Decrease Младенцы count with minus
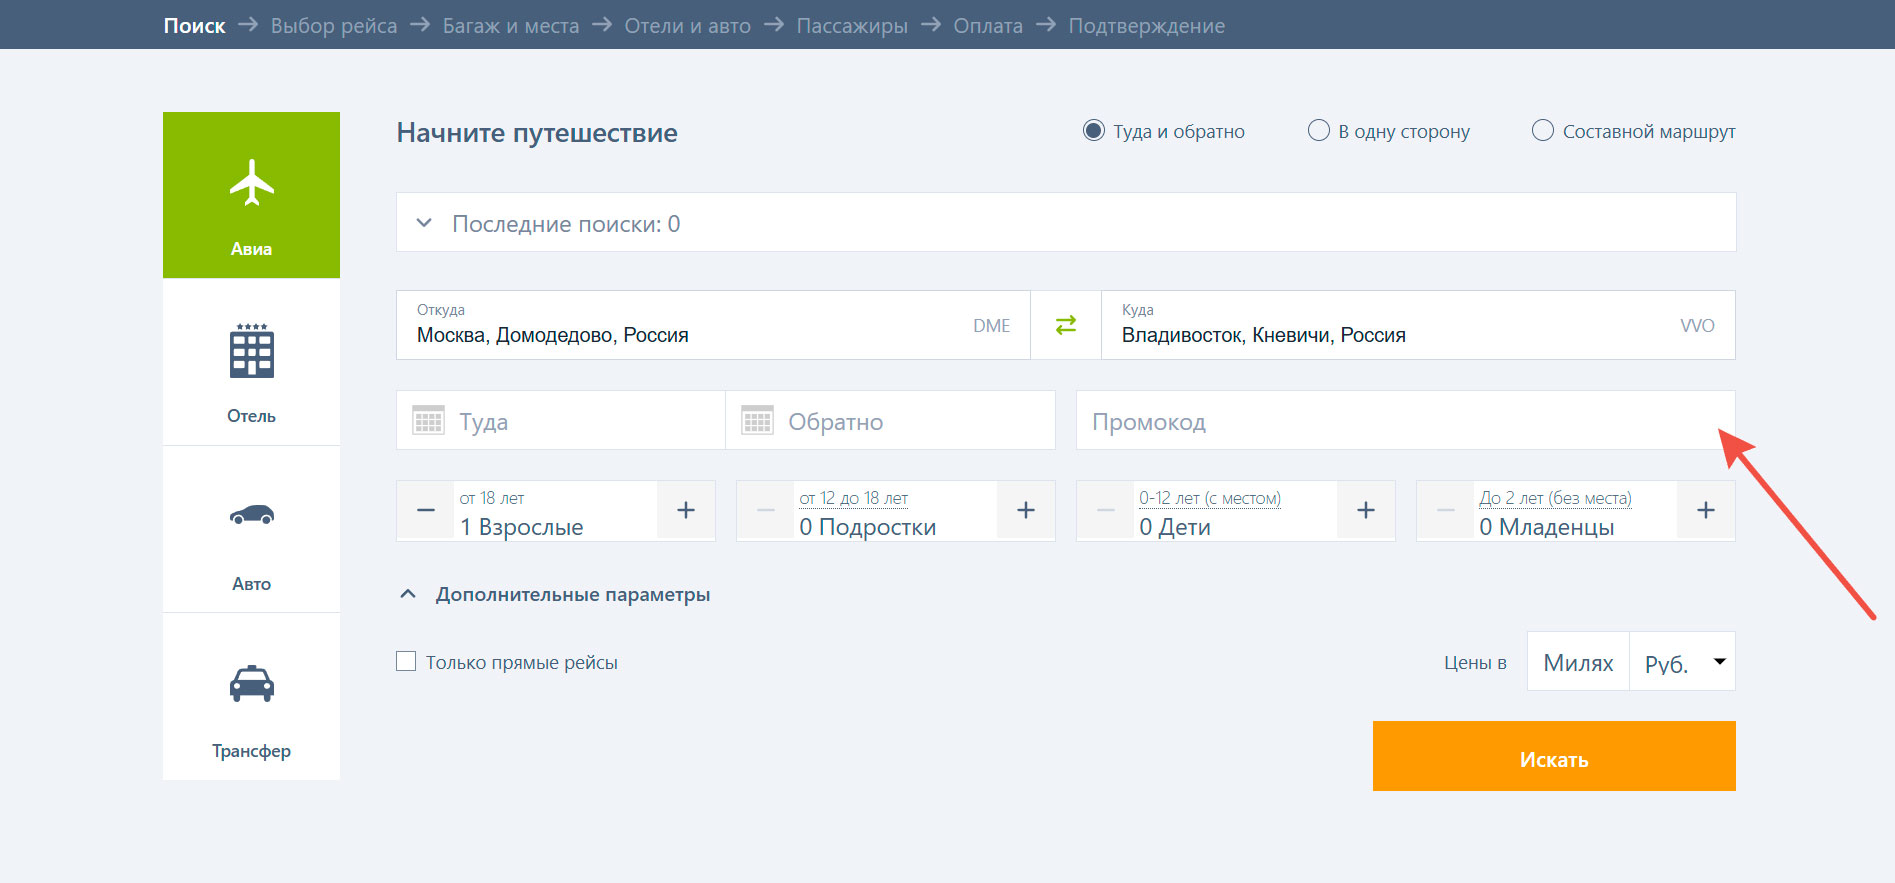The height and width of the screenshot is (883, 1895). (1446, 510)
